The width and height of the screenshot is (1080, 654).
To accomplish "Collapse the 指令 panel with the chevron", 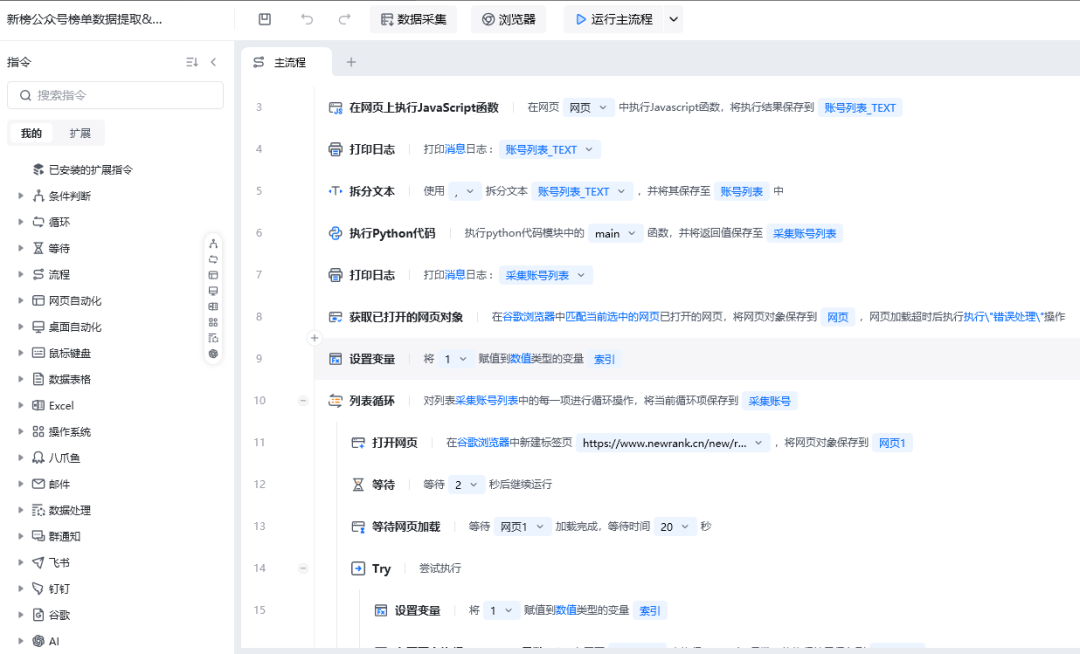I will click(x=214, y=62).
